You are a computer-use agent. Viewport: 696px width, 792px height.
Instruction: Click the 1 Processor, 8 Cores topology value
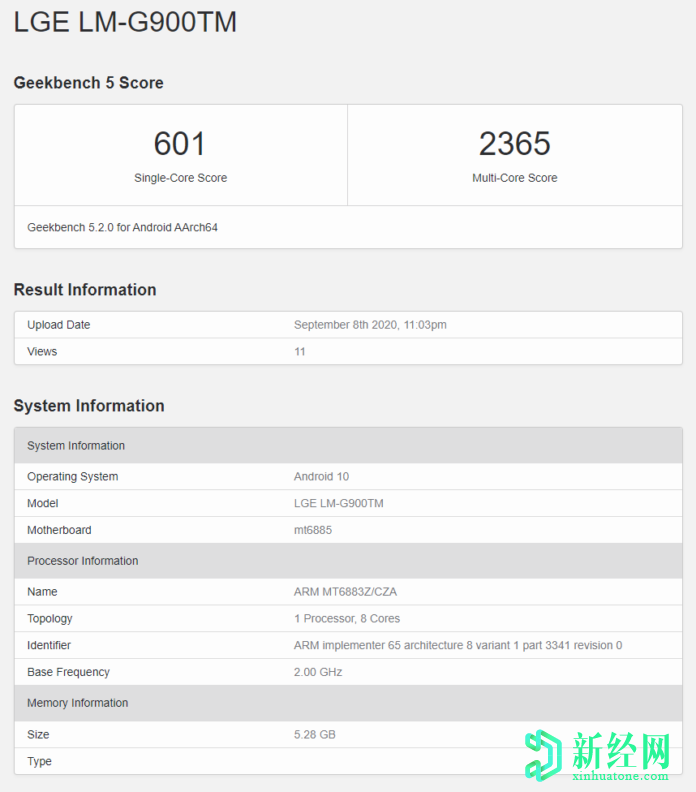pos(346,619)
